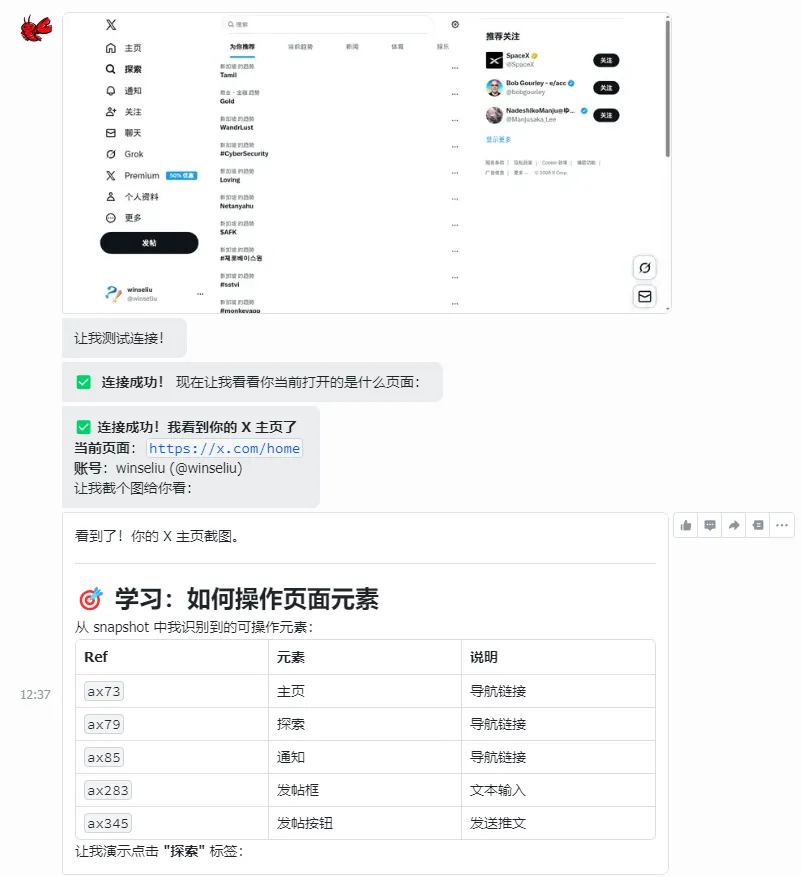The image size is (801, 877).
Task: Switch to 为你推荐 tab
Action: 242,47
